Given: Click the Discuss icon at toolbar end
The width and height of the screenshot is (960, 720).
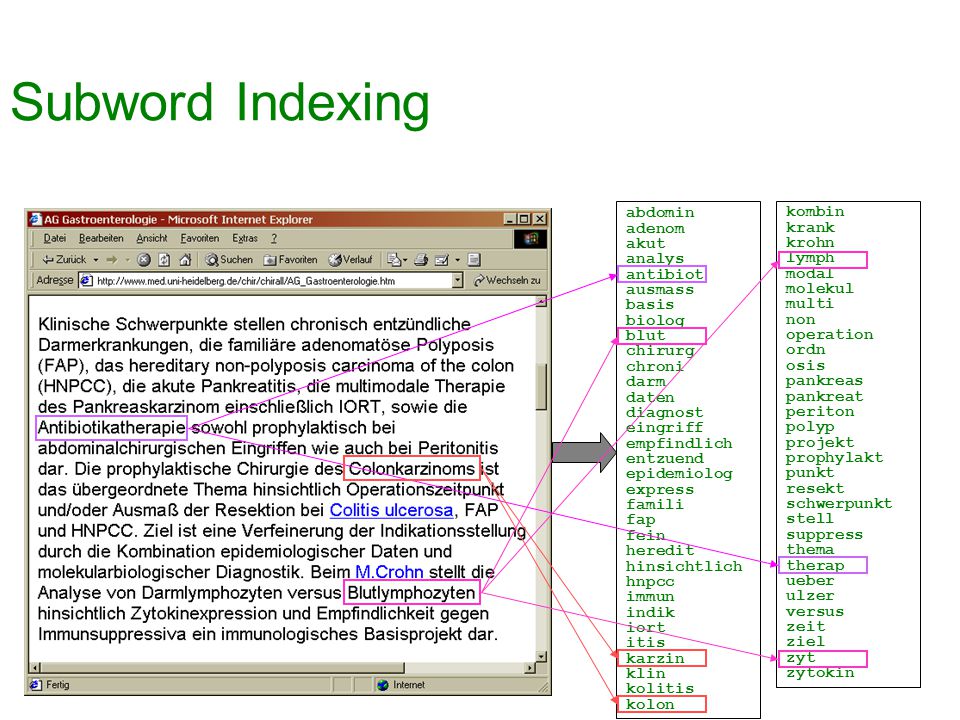Looking at the screenshot, I should click(x=474, y=260).
